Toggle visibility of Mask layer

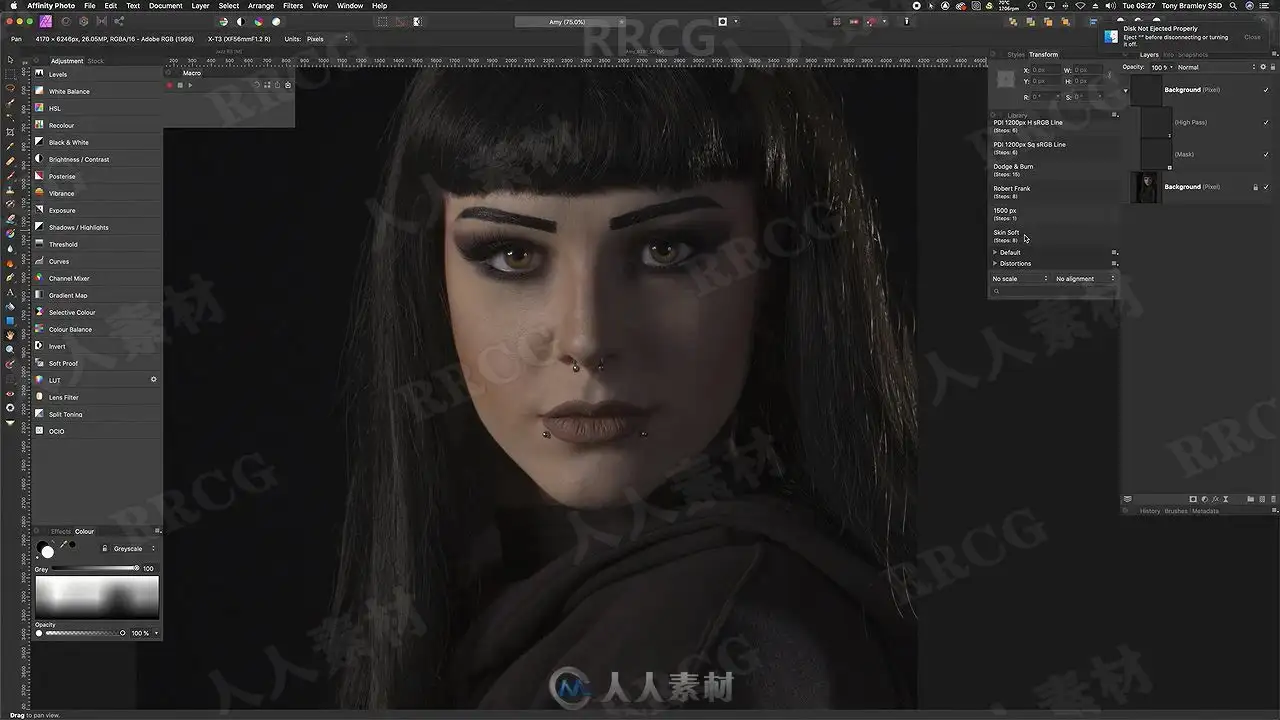1266,154
